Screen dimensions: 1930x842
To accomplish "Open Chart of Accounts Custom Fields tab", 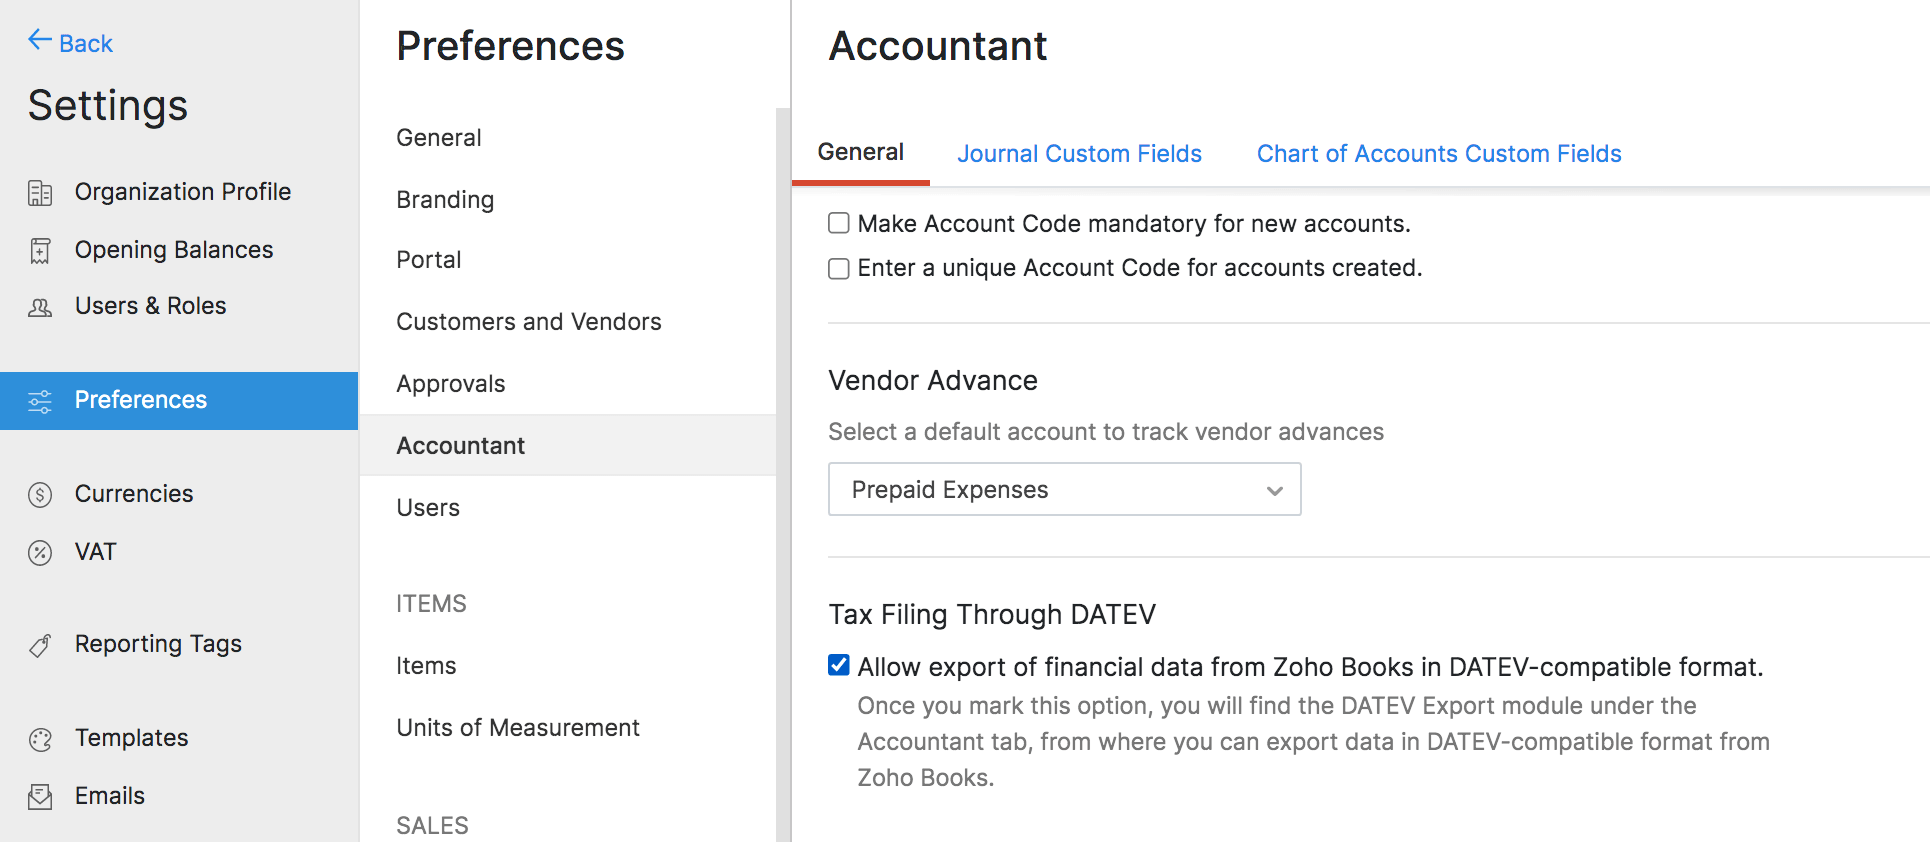I will pos(1438,154).
